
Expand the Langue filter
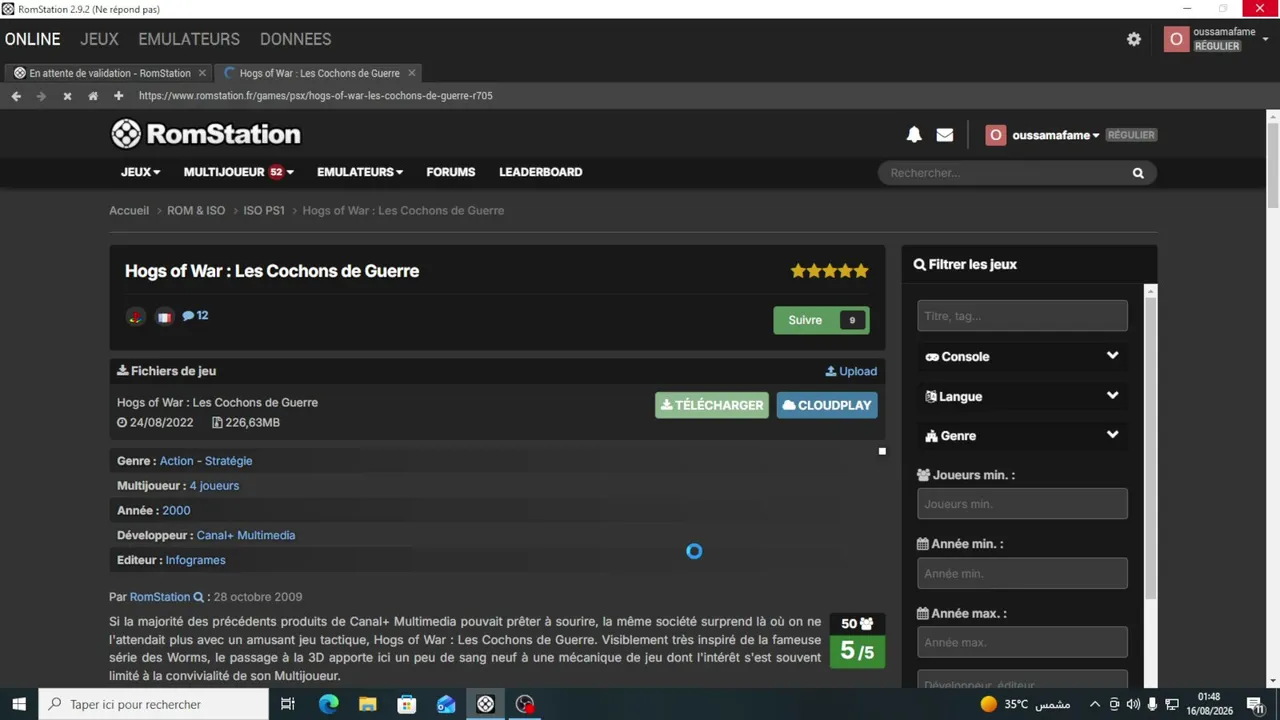point(1022,396)
